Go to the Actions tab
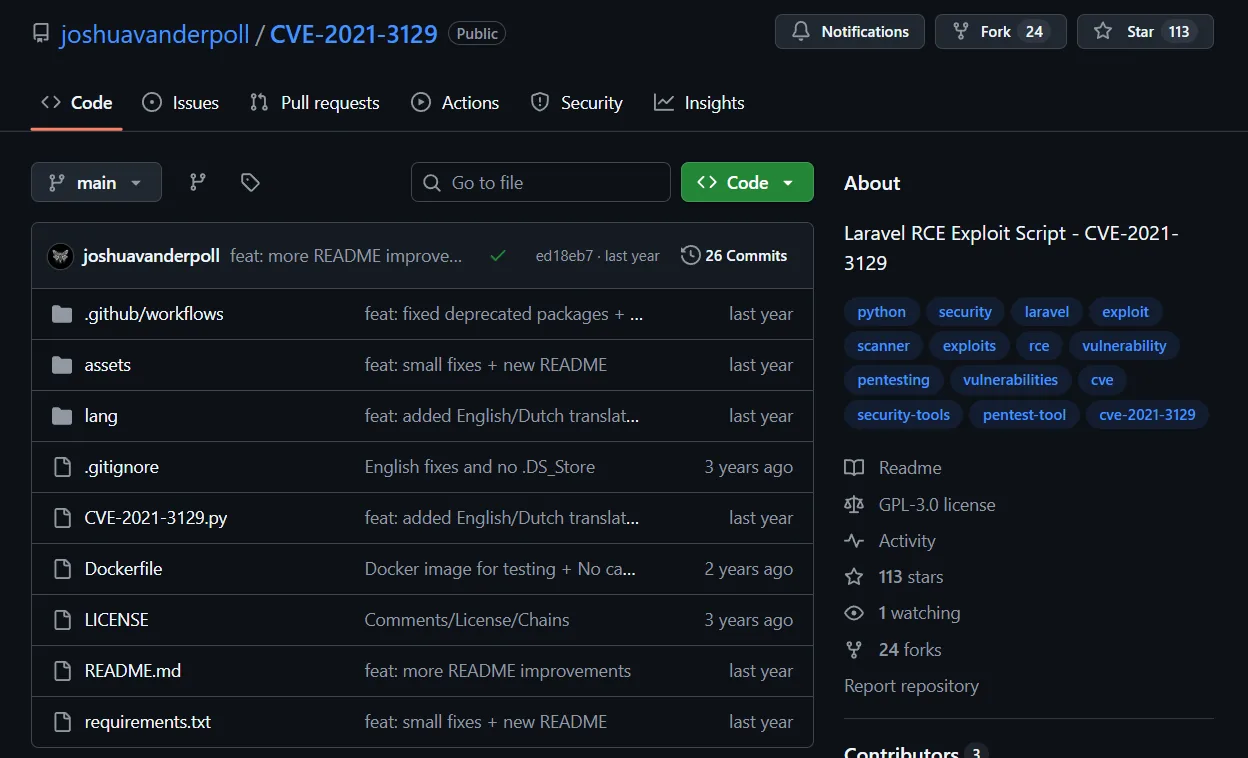This screenshot has height=758, width=1248. (x=455, y=103)
